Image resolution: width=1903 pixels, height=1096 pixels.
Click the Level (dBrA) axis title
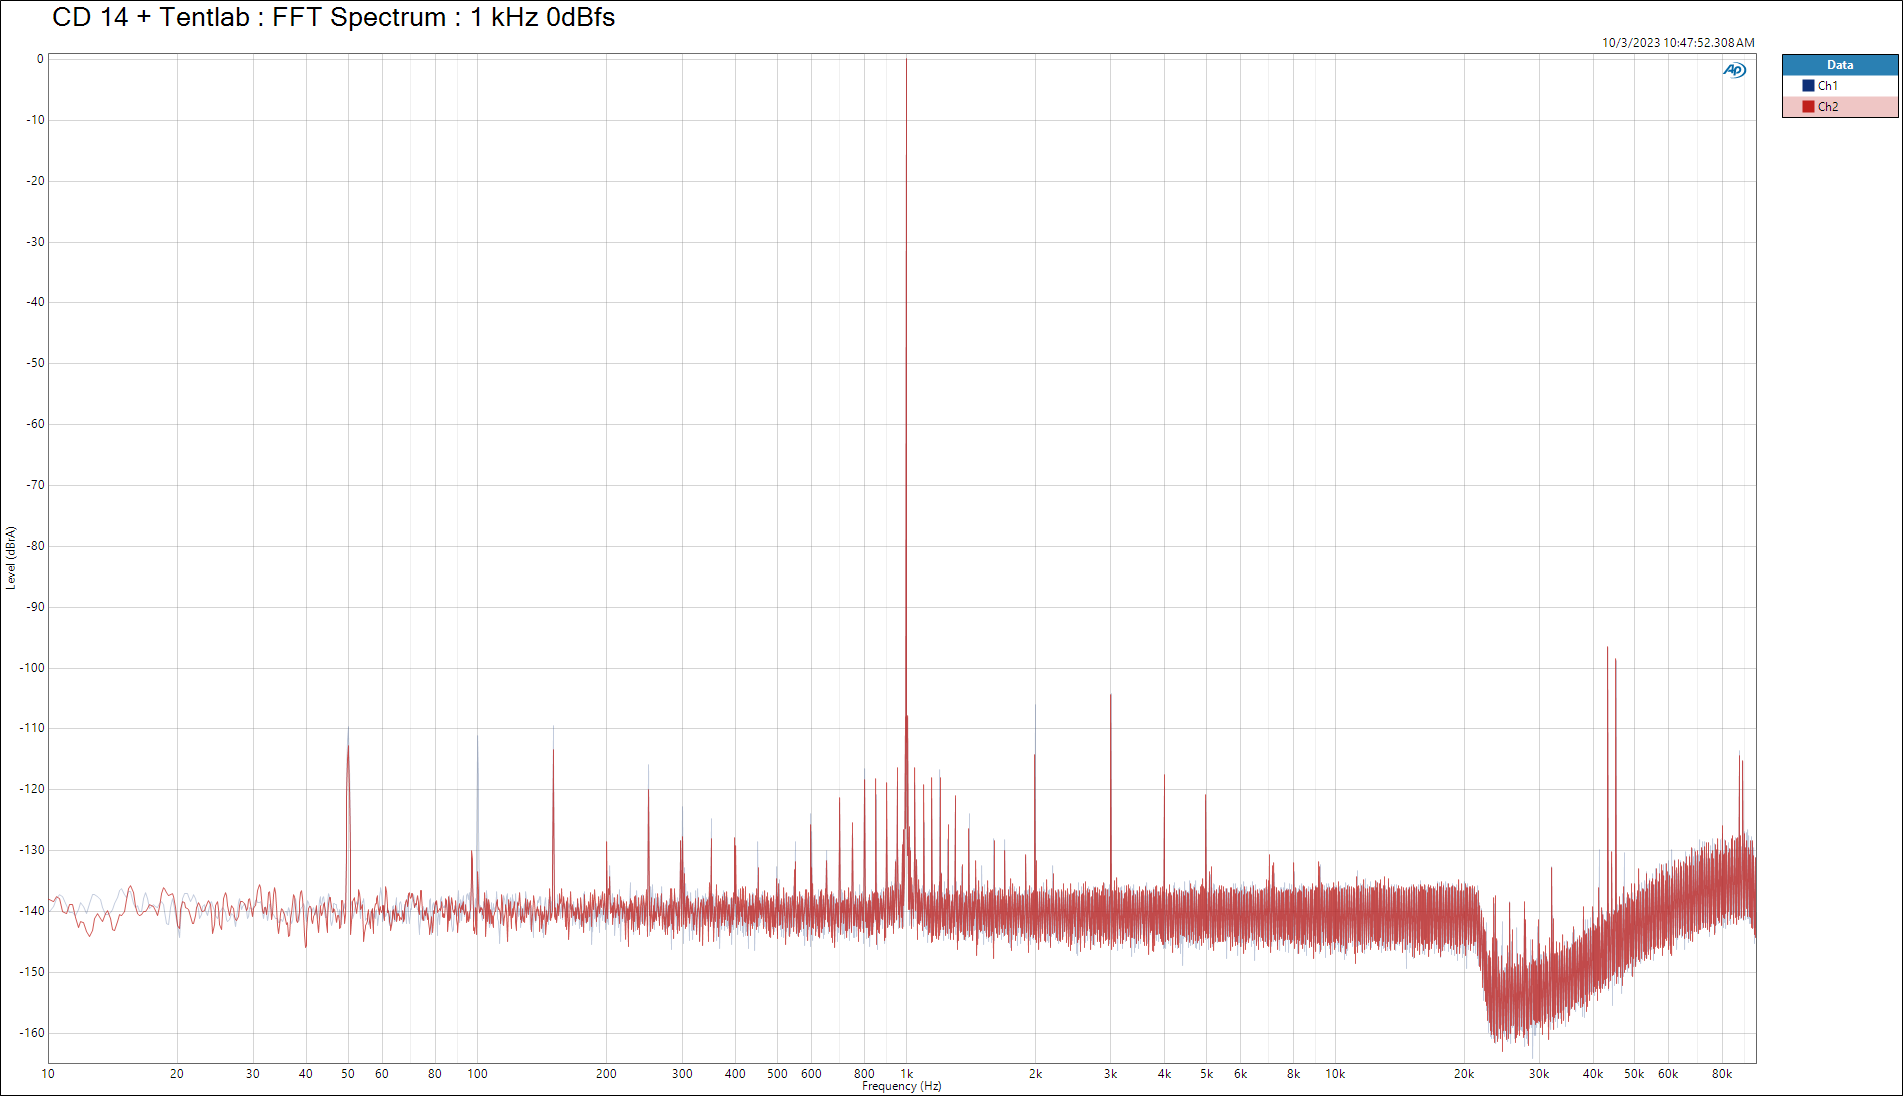coord(11,557)
